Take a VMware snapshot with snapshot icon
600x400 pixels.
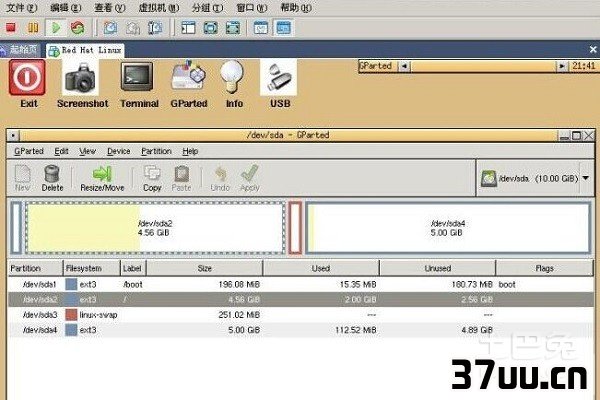coord(111,28)
